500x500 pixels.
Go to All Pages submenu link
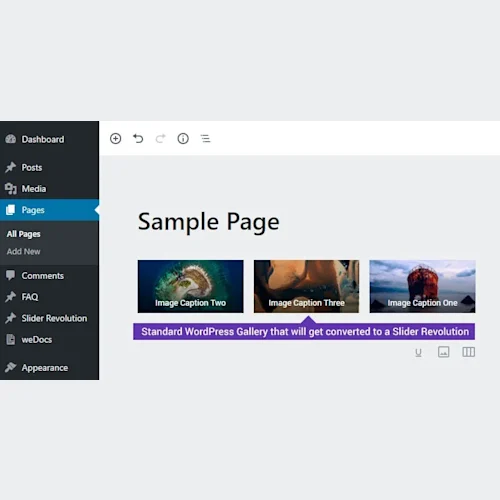pyautogui.click(x=23, y=234)
